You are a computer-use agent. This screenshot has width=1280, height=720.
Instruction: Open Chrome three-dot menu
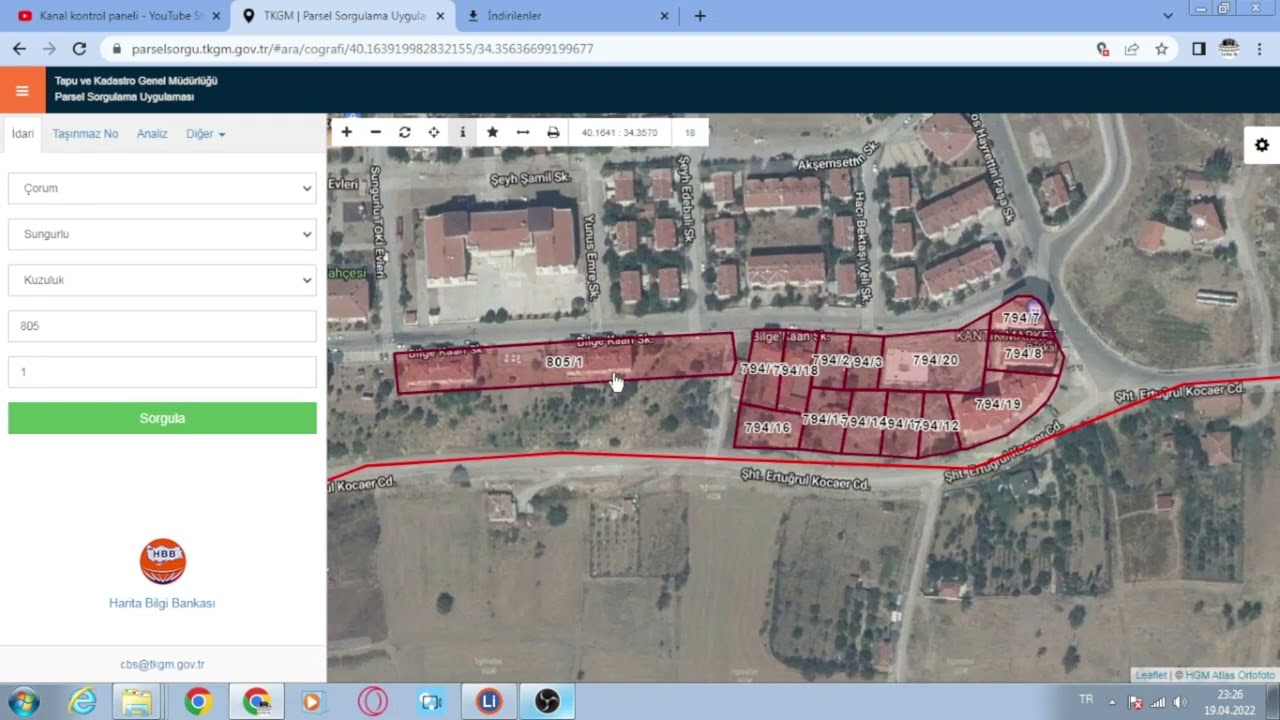tap(1260, 48)
